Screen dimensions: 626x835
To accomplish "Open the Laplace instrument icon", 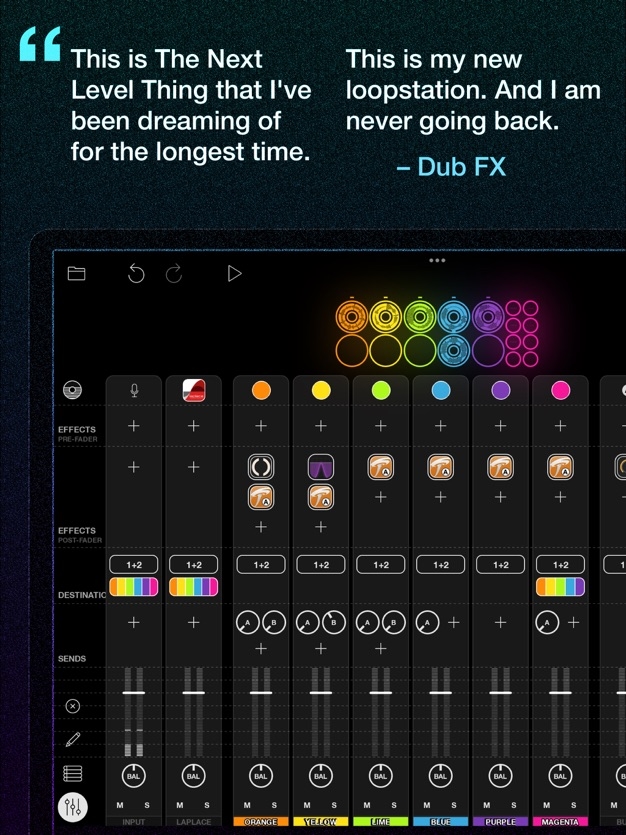I will coord(194,390).
